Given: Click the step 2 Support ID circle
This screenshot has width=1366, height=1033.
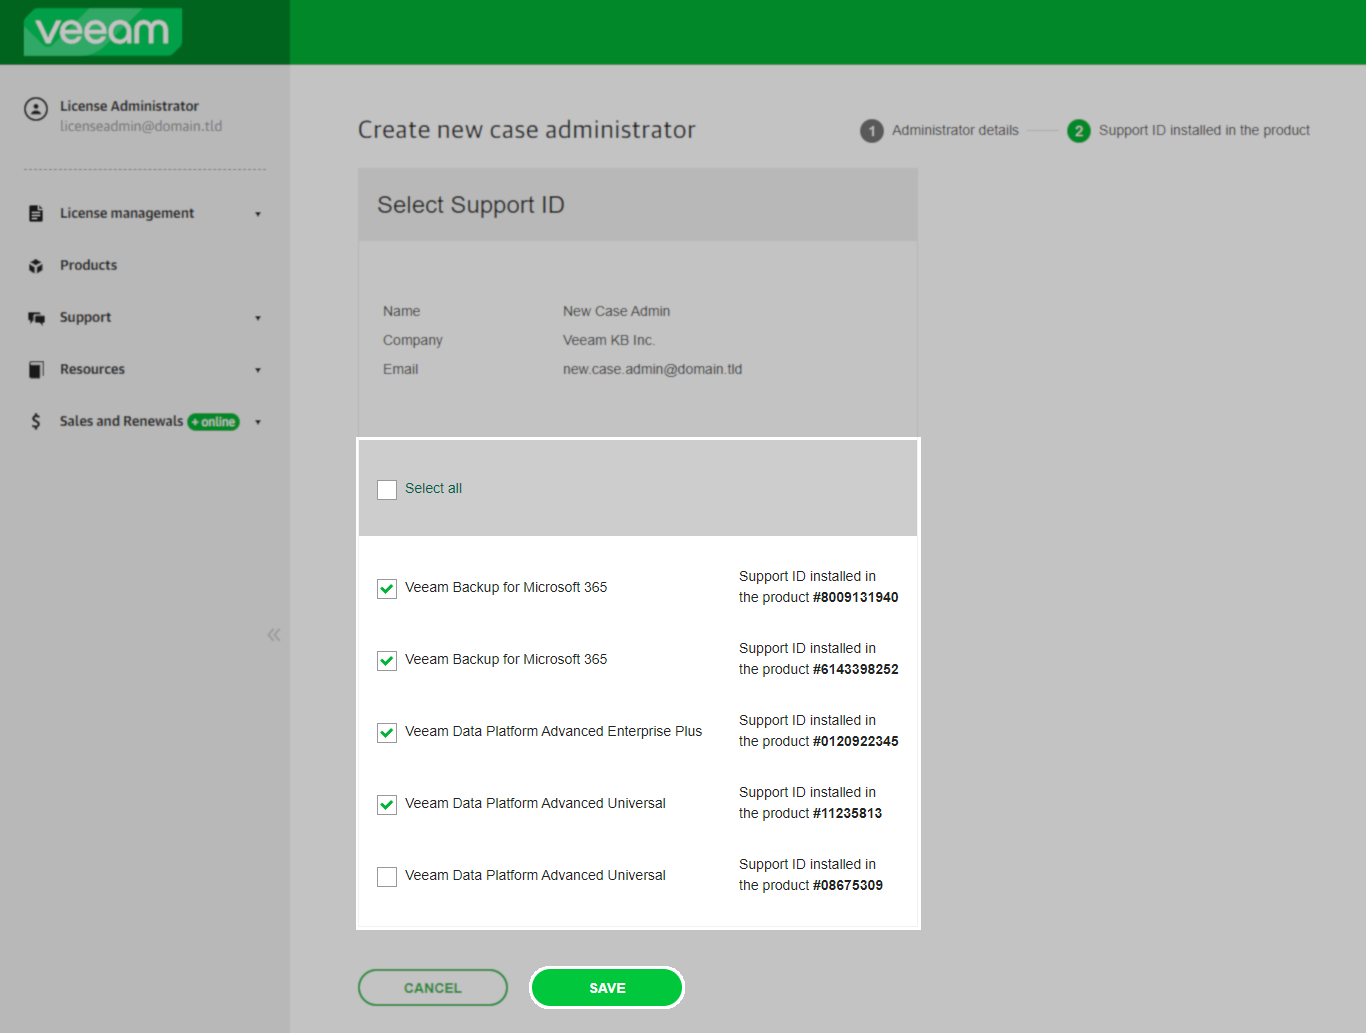Looking at the screenshot, I should [x=1079, y=131].
